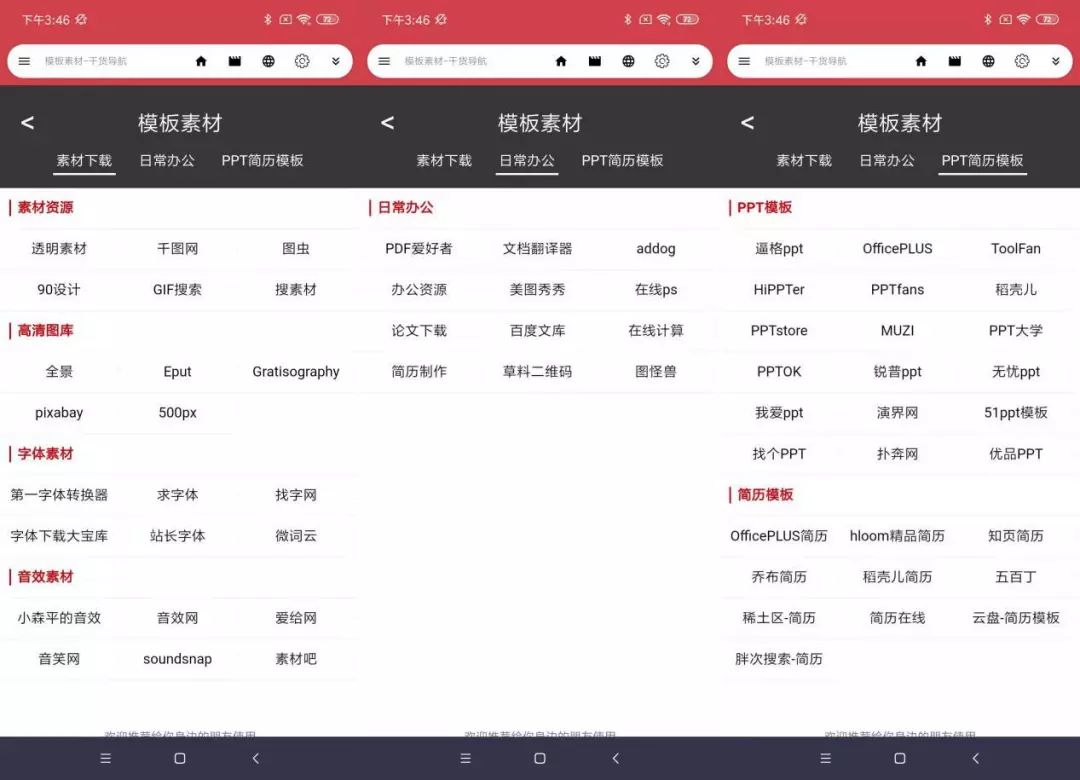Open 第一字体转换器 link

(x=59, y=495)
